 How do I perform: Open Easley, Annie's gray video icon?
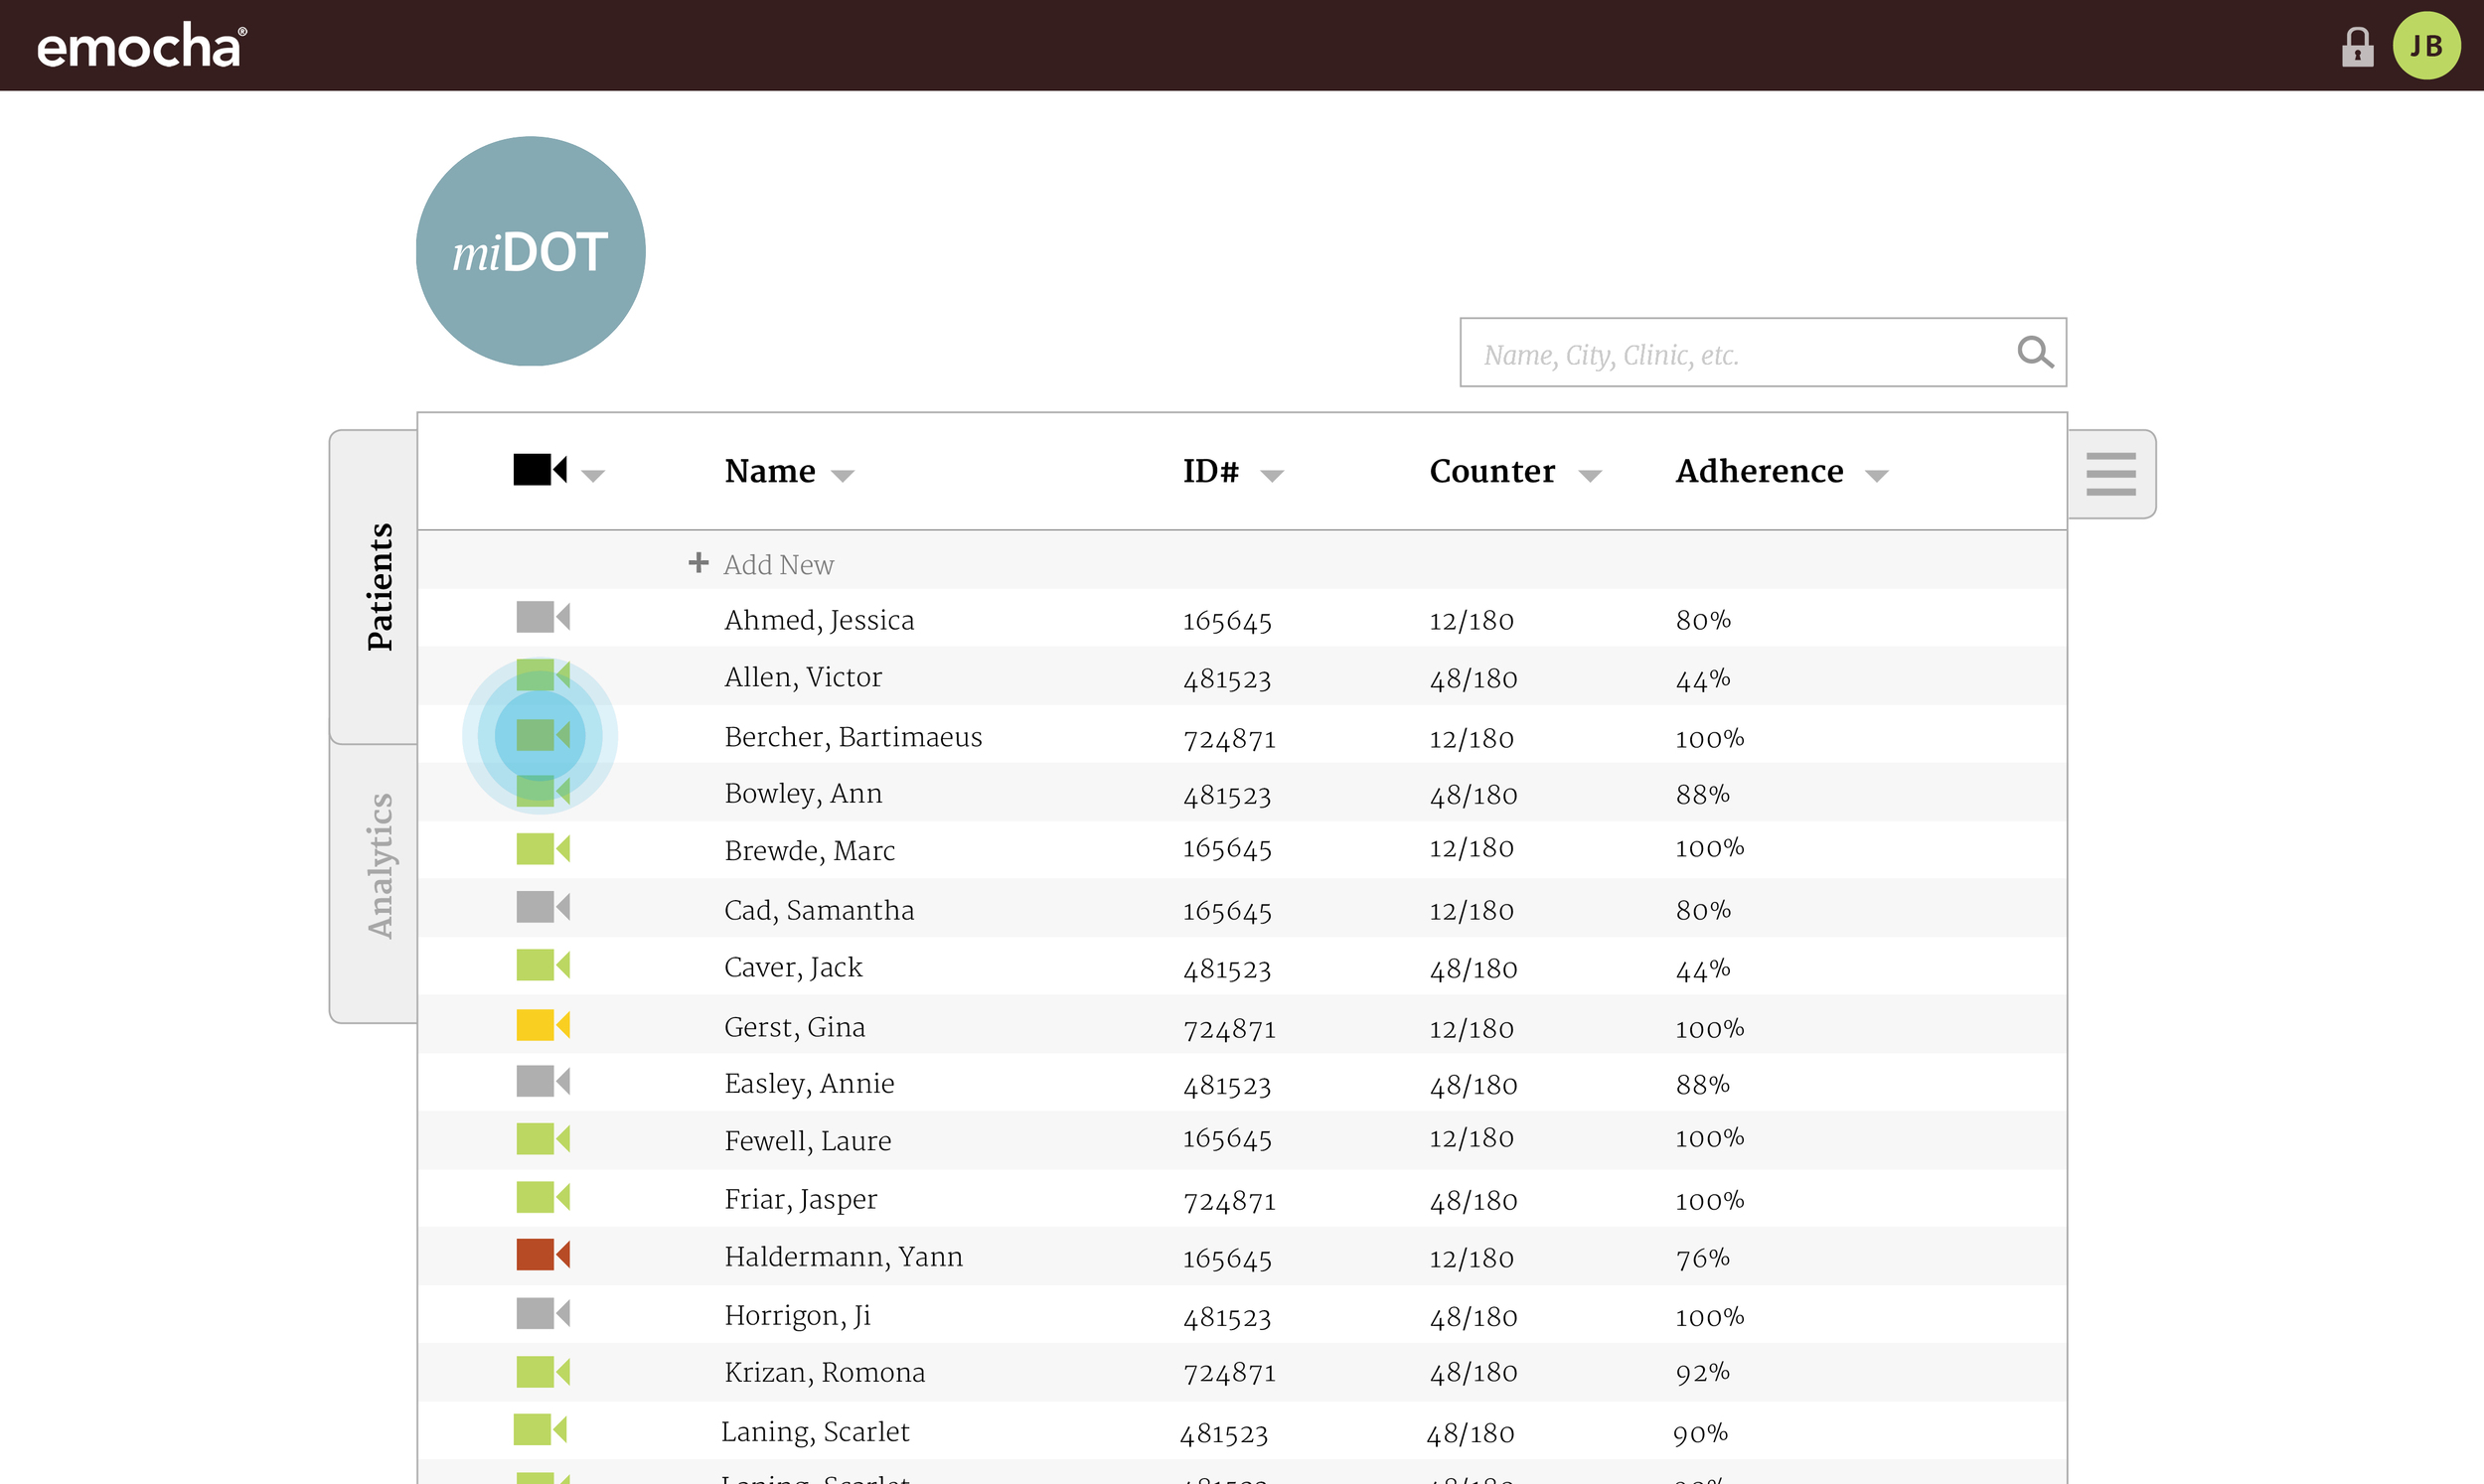pos(543,1081)
